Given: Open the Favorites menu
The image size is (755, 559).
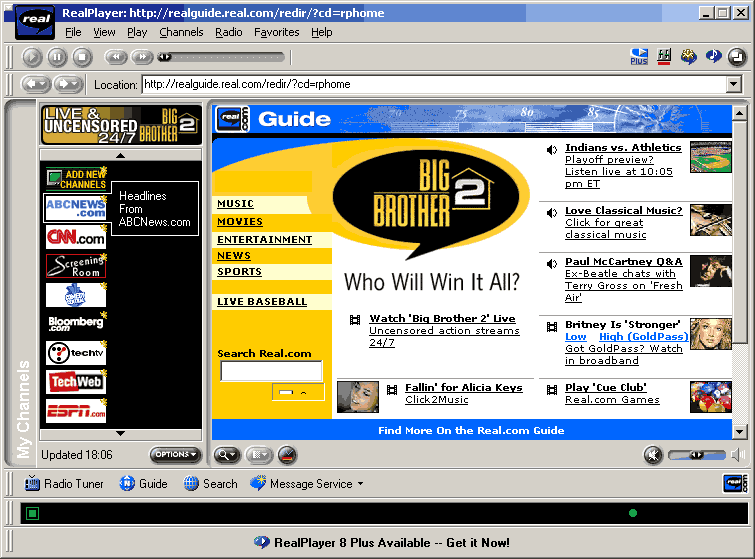Looking at the screenshot, I should 276,32.
